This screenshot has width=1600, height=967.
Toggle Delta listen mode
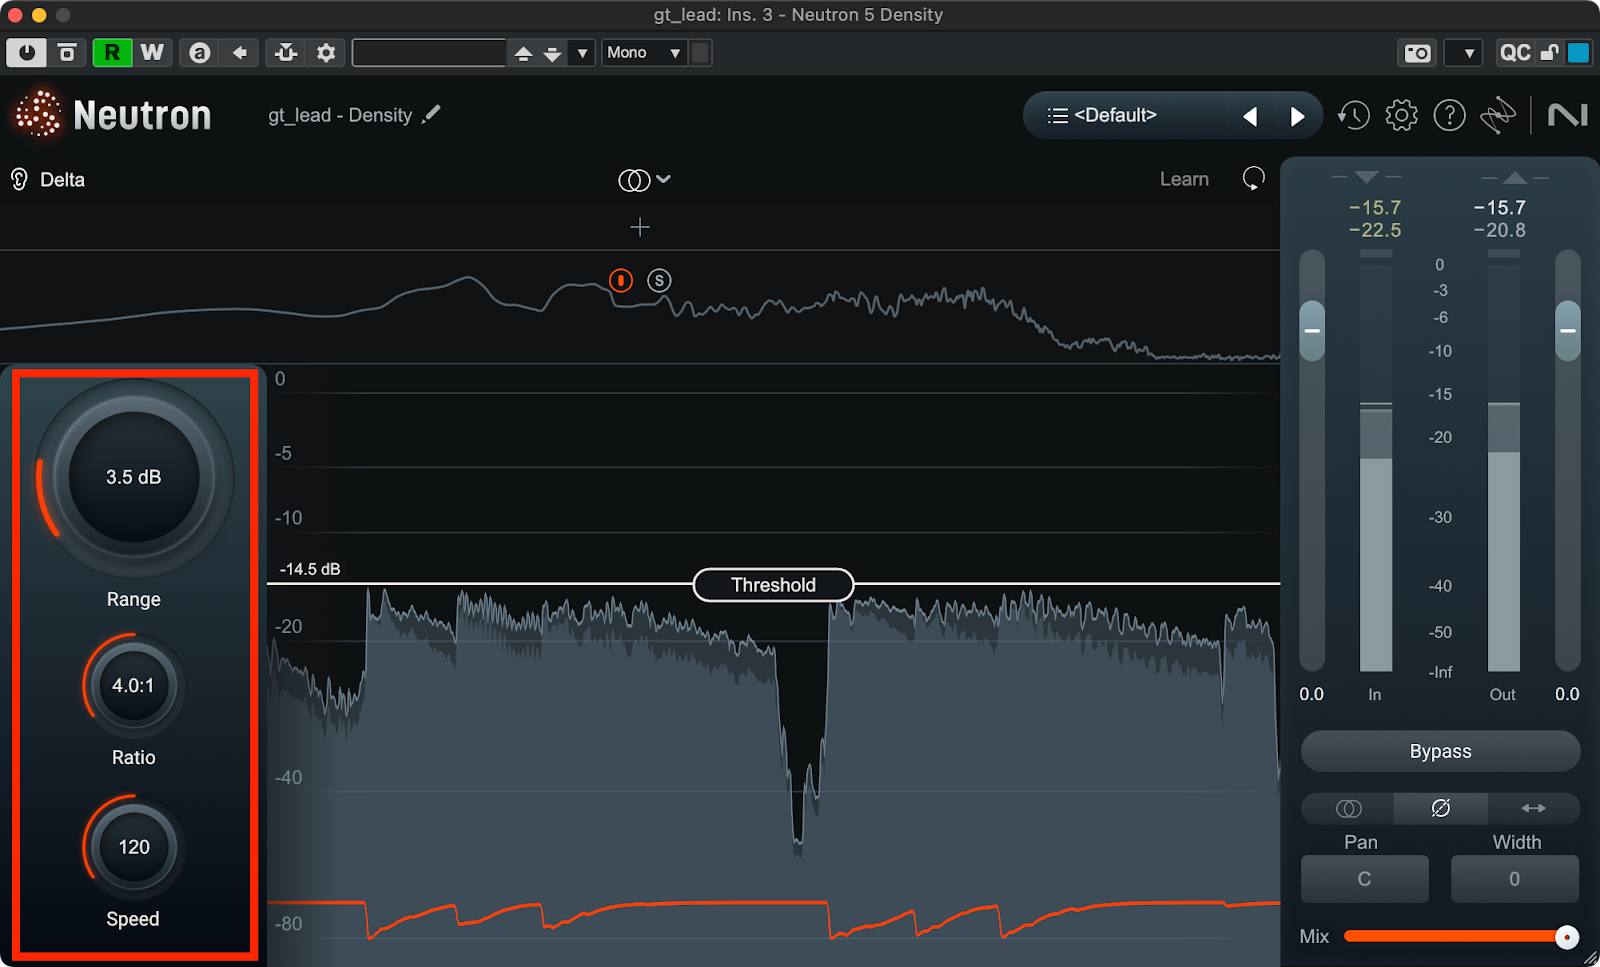pos(48,180)
